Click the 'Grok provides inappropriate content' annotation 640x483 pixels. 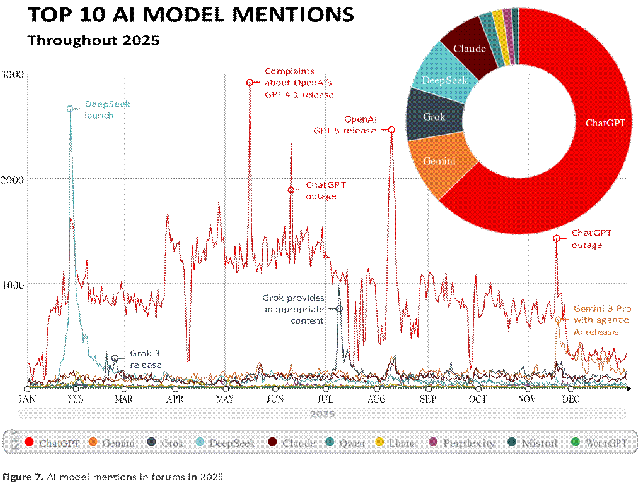pos(293,309)
